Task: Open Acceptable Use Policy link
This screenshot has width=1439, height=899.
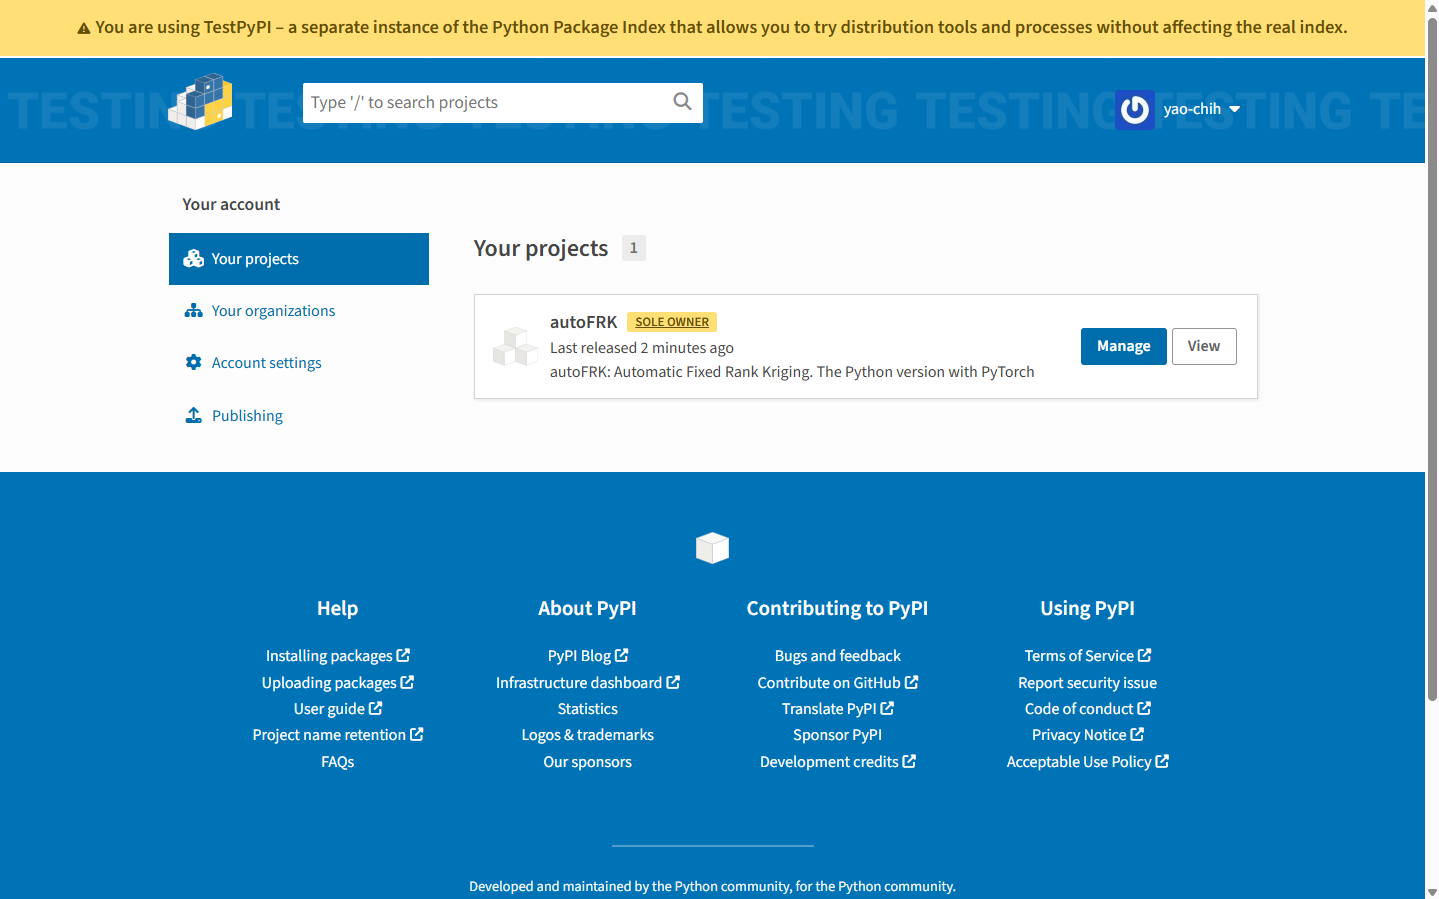Action: 1088,762
